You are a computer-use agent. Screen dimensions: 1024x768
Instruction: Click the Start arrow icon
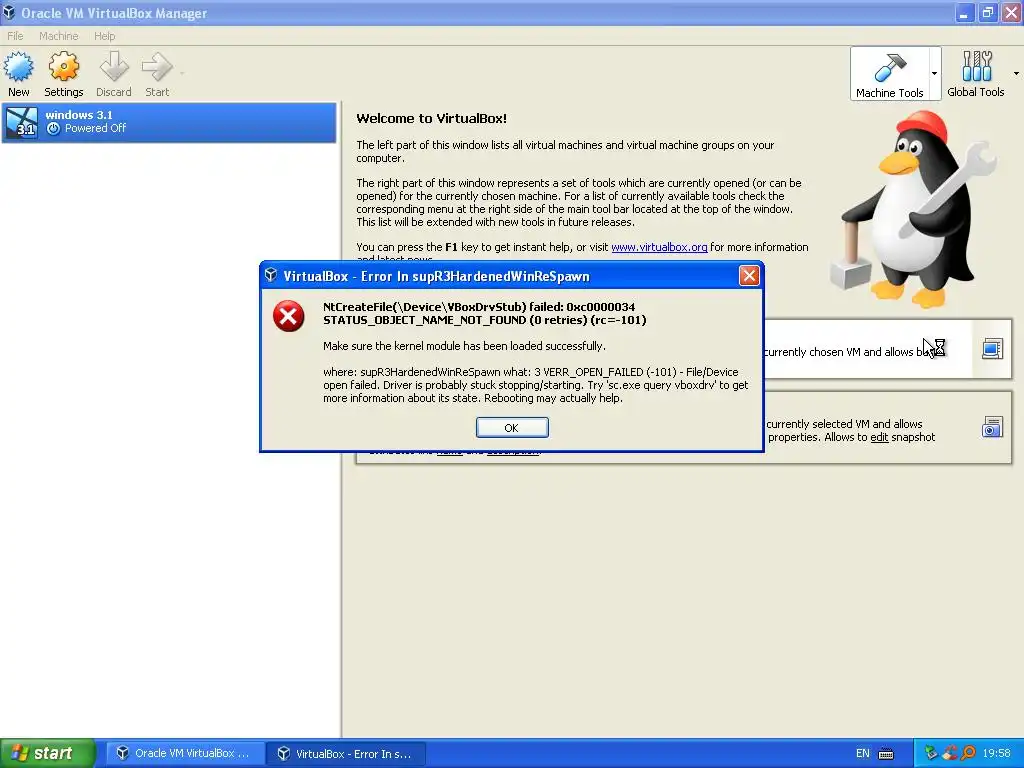157,67
